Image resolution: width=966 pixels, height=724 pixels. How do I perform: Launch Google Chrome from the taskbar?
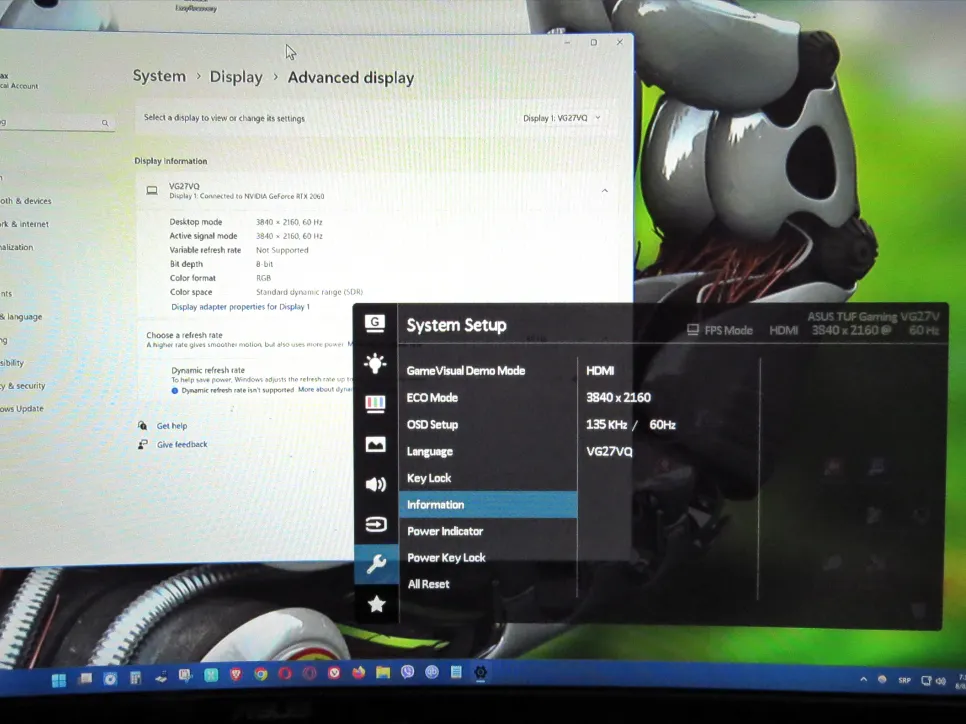(261, 674)
